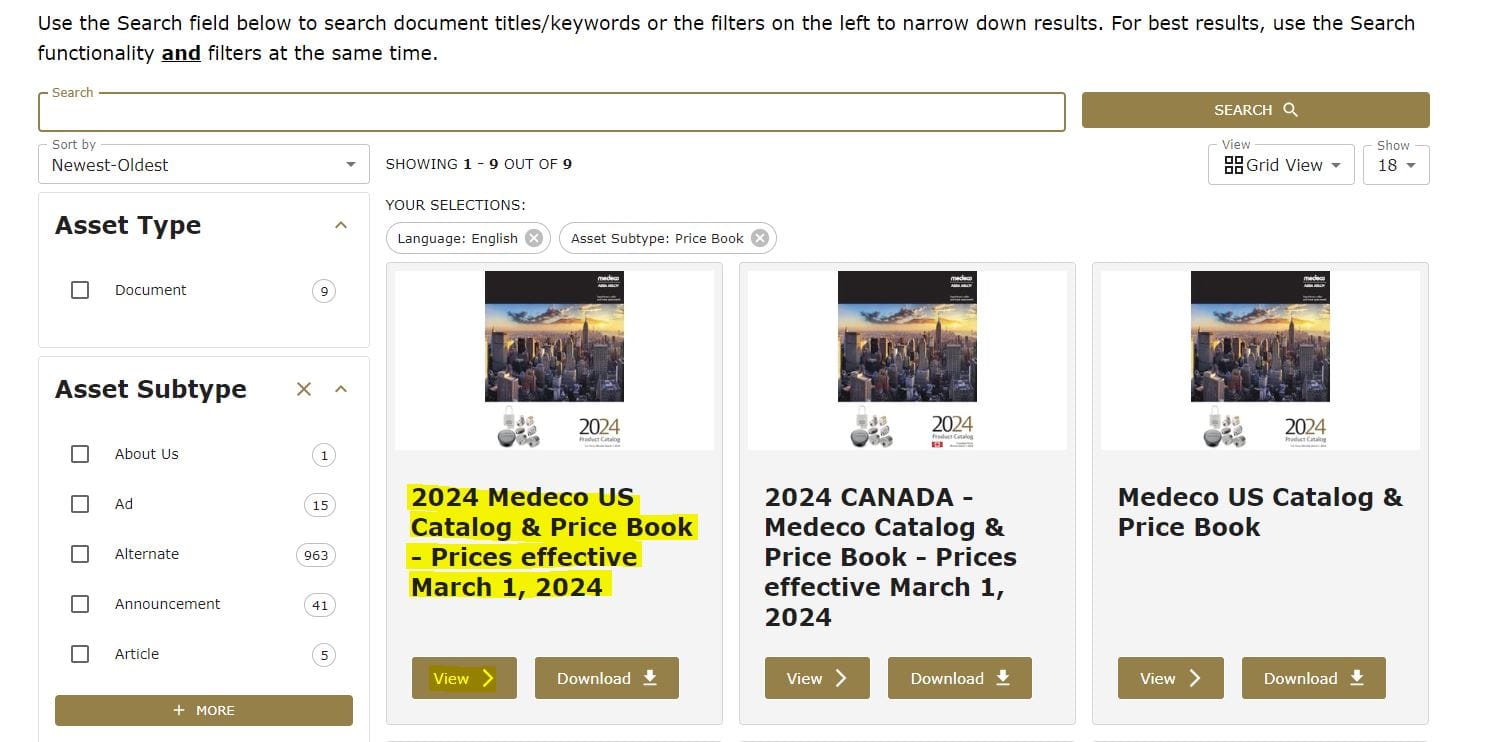The width and height of the screenshot is (1509, 742).
Task: Download the Medeco US Catalog & Price Book
Action: click(x=1313, y=678)
